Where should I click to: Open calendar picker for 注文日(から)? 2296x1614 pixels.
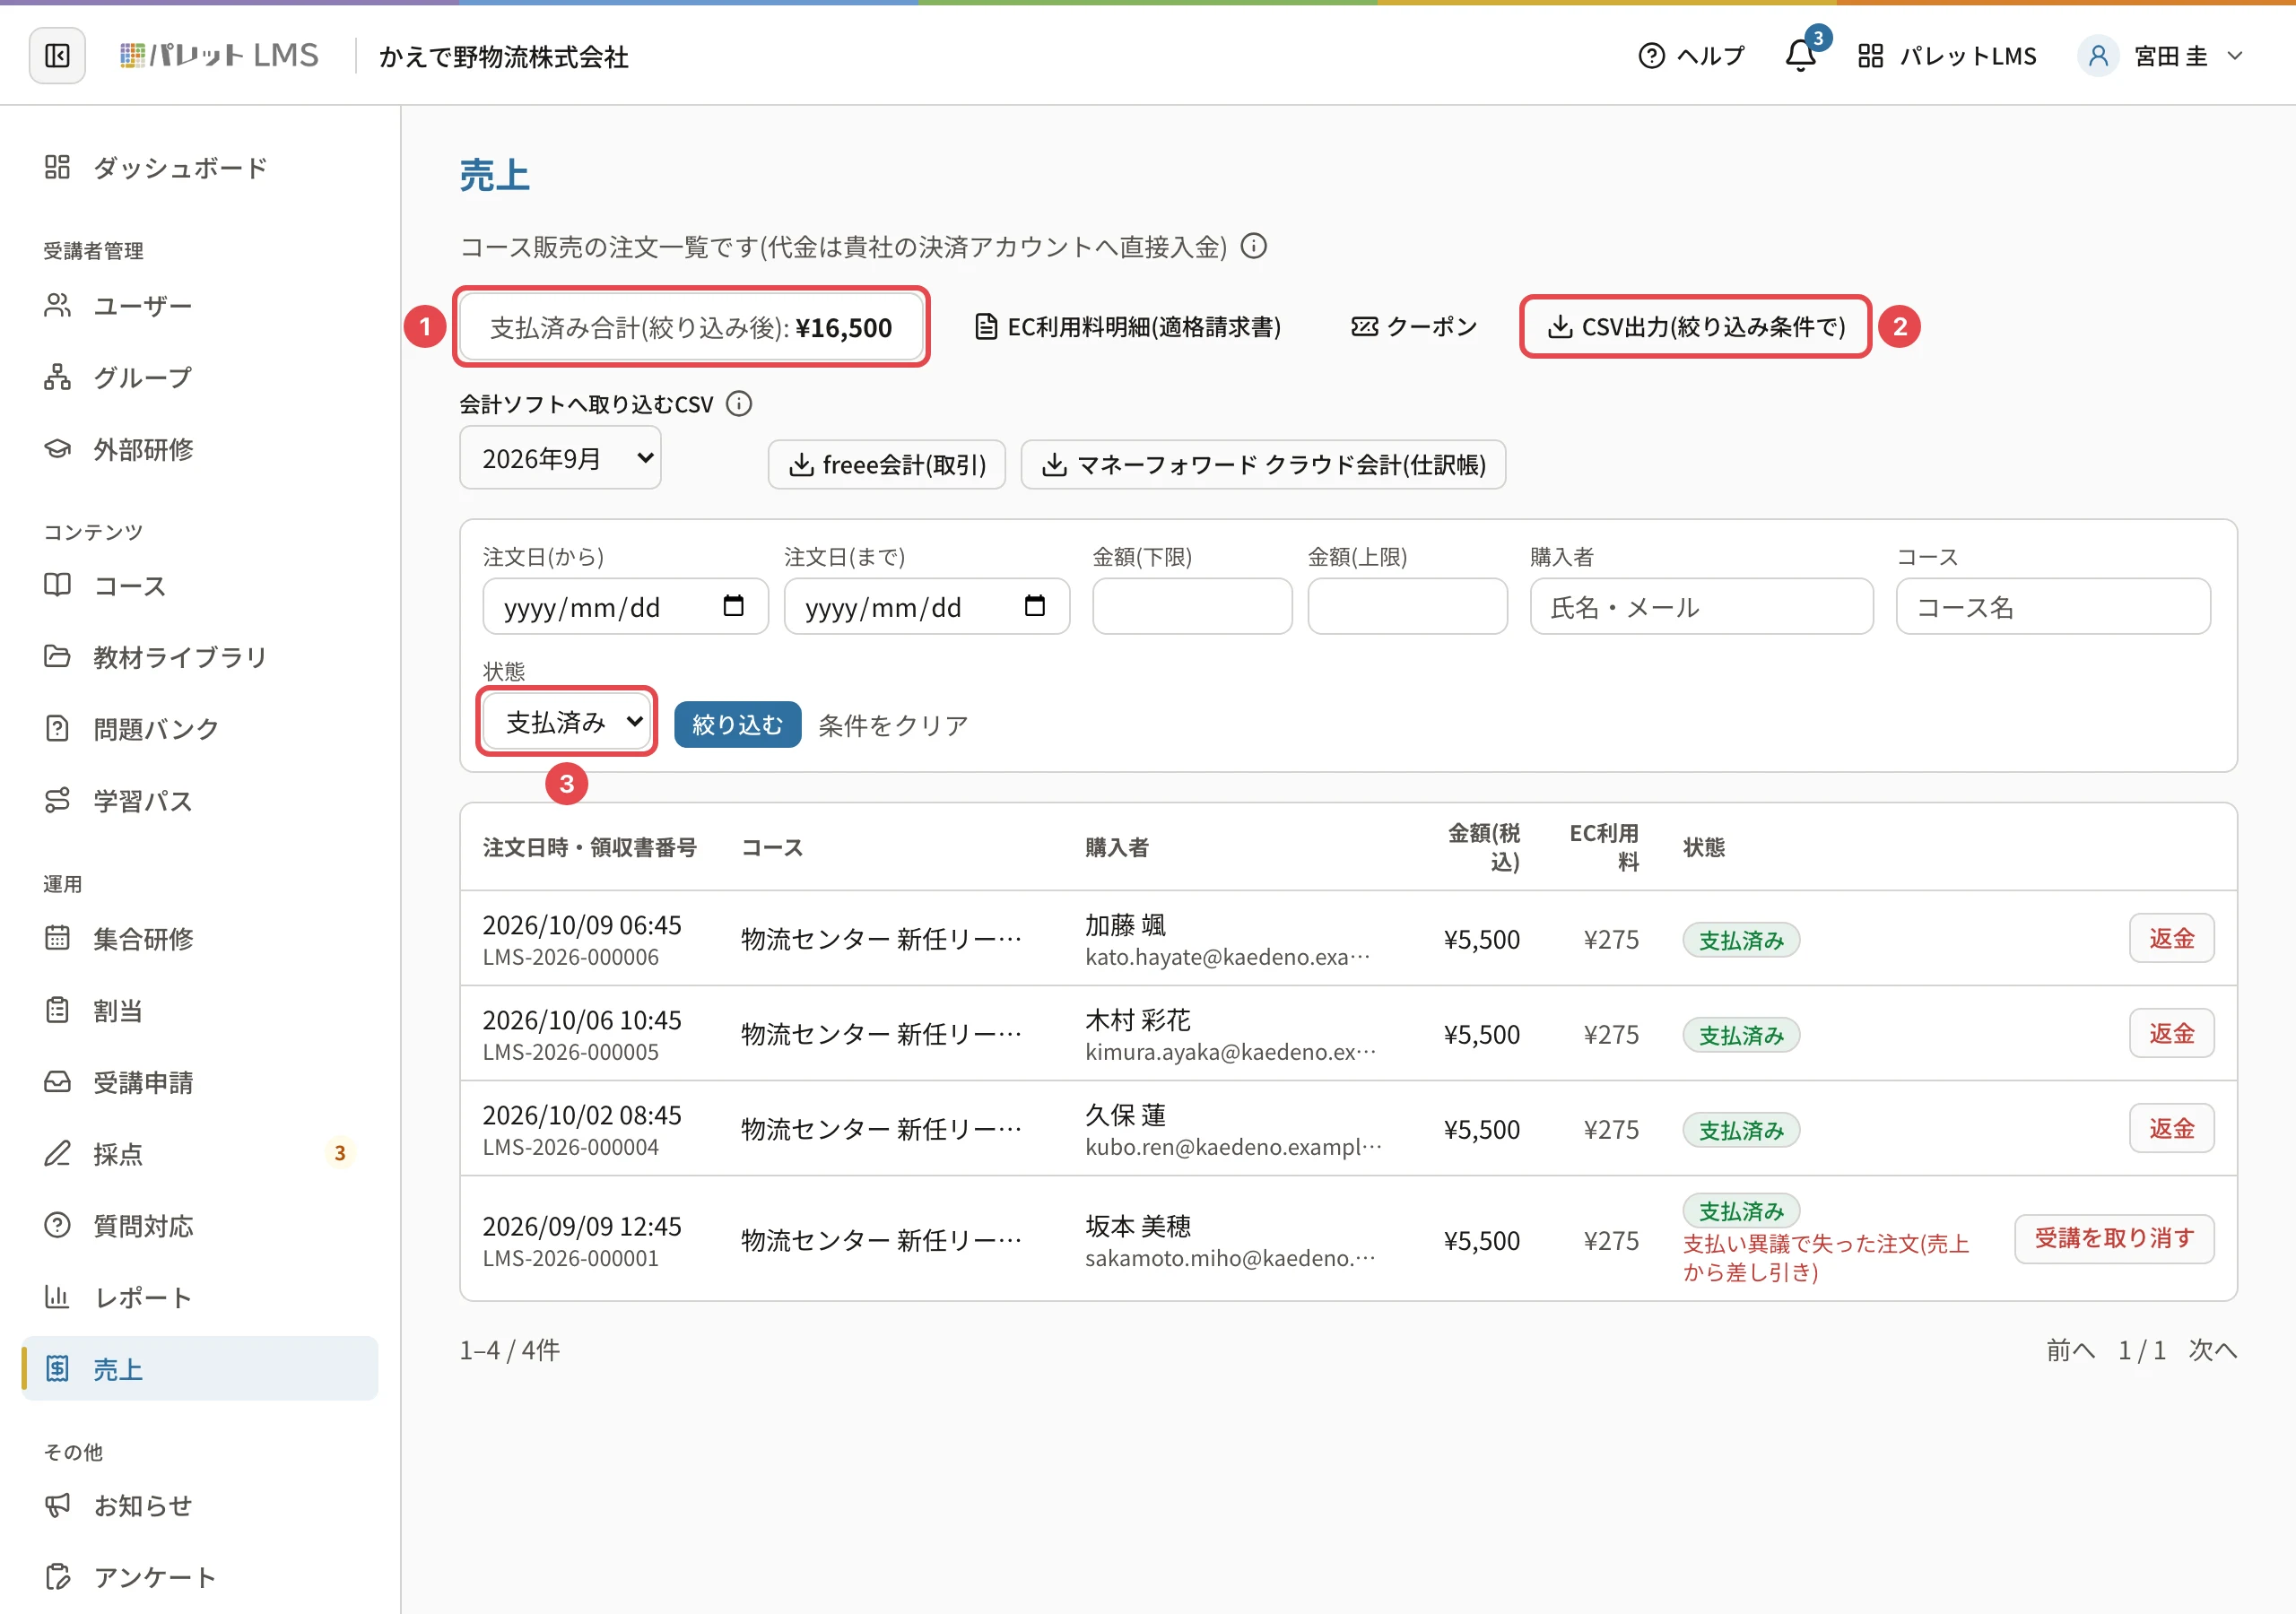(x=733, y=606)
